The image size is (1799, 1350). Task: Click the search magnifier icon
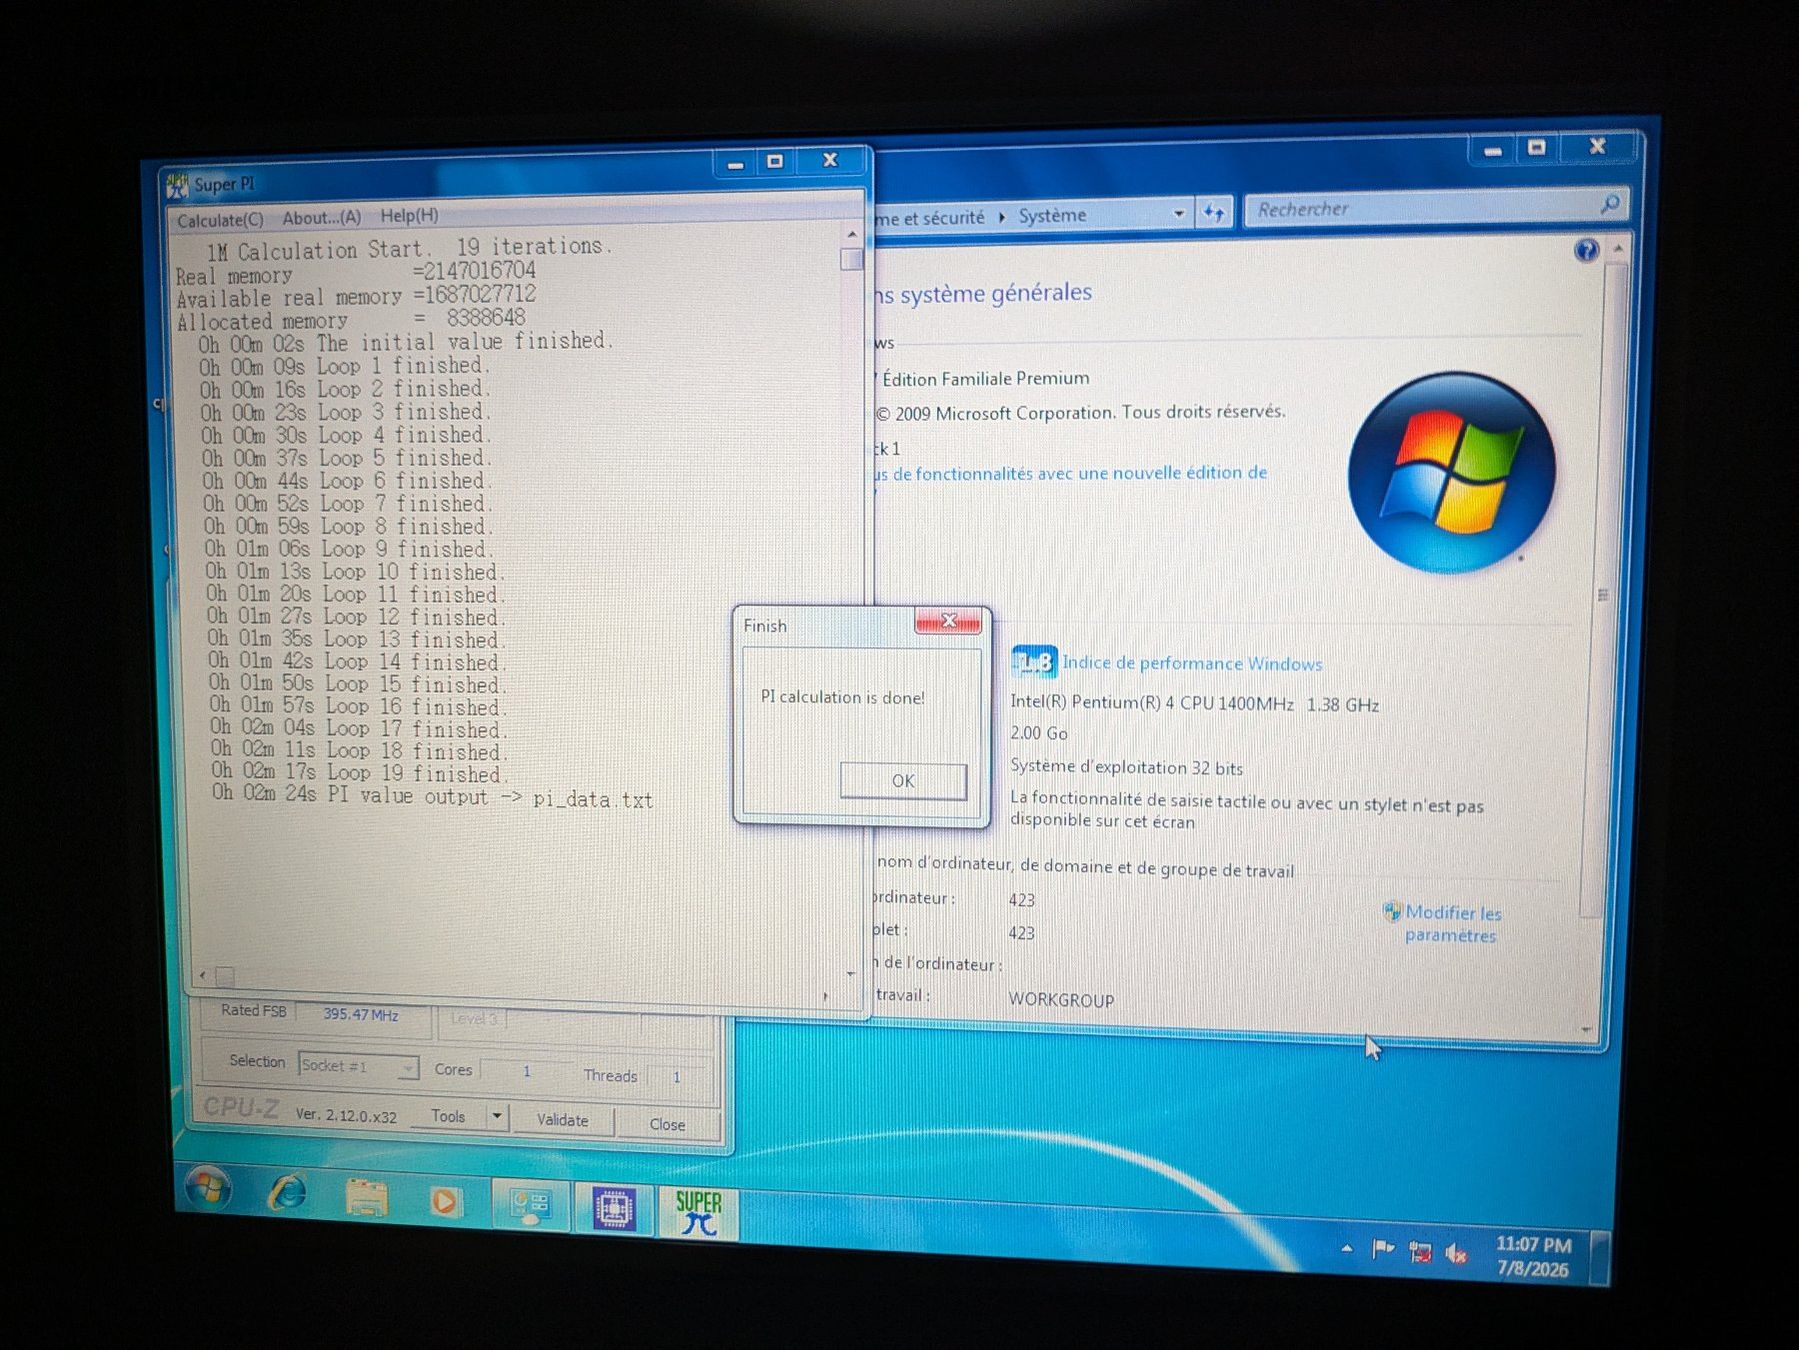(x=1610, y=204)
